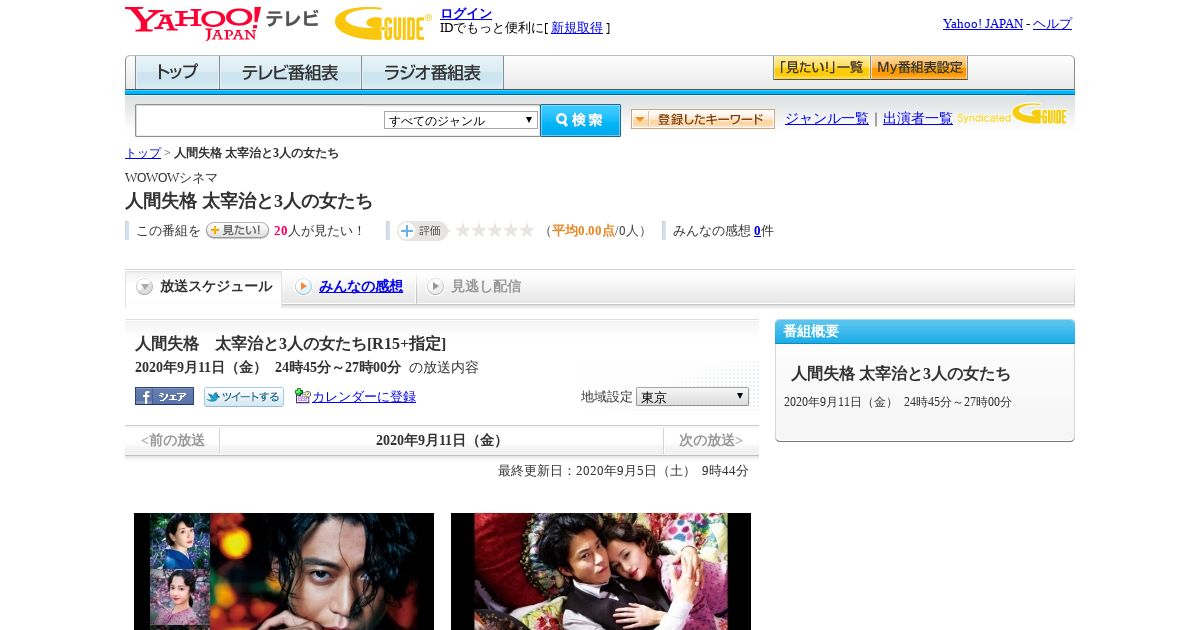This screenshot has height=630, width=1200.
Task: Click the Syndicated G-GUIDE logo near search
Action: click(1012, 115)
